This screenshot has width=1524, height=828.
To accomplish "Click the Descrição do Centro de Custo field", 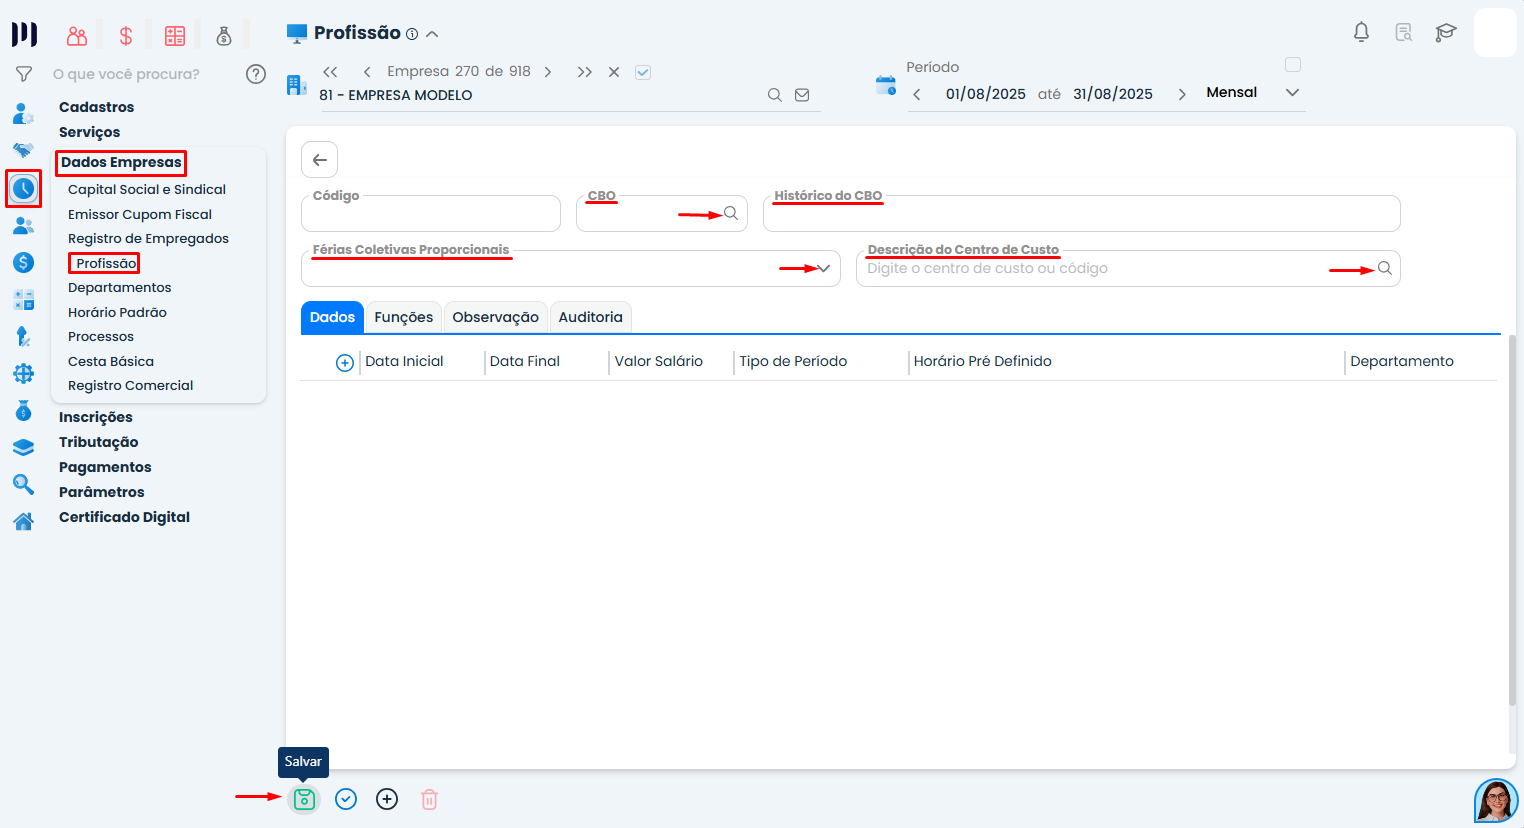I will [x=1128, y=268].
